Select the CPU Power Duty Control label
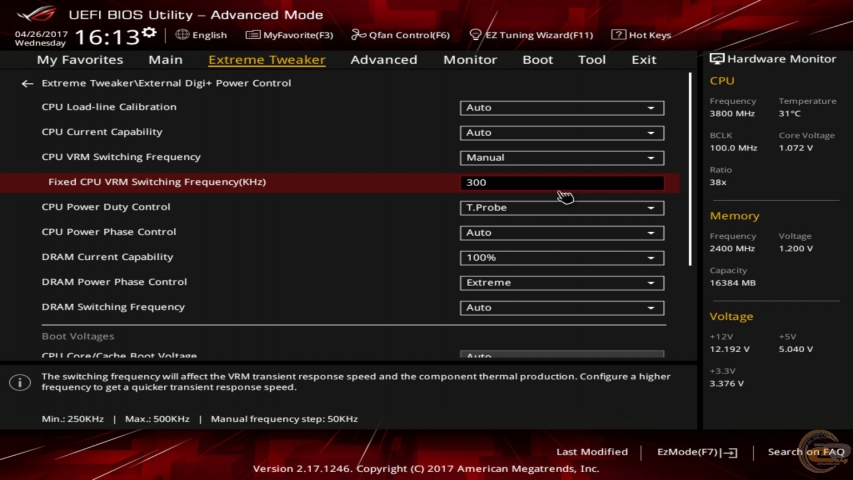The image size is (853, 480). (106, 207)
